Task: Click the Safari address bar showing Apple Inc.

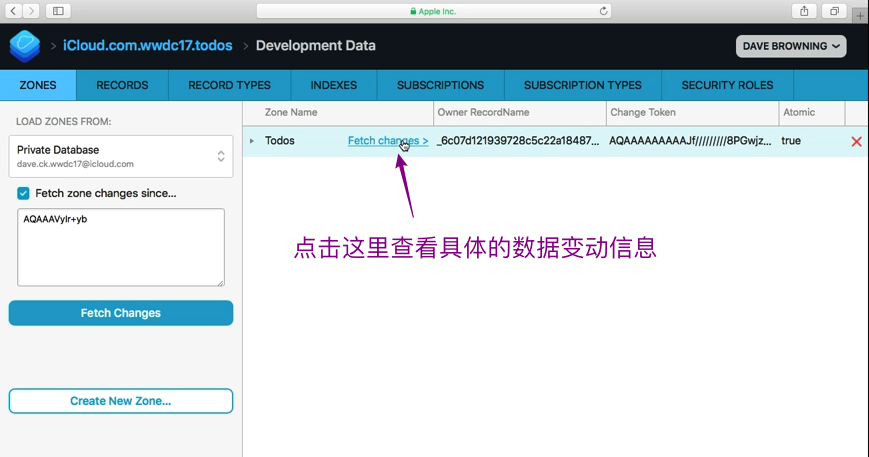Action: click(433, 11)
